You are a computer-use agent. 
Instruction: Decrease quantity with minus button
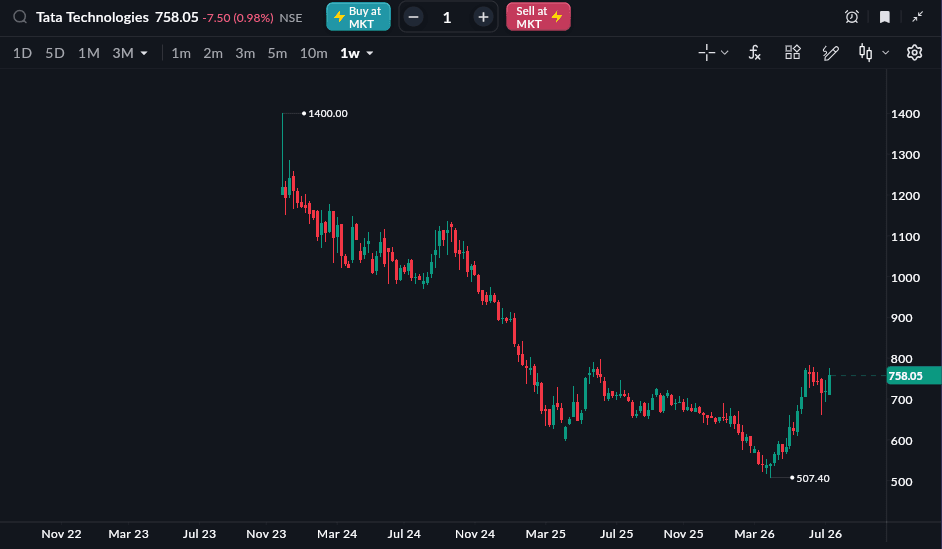coord(413,17)
